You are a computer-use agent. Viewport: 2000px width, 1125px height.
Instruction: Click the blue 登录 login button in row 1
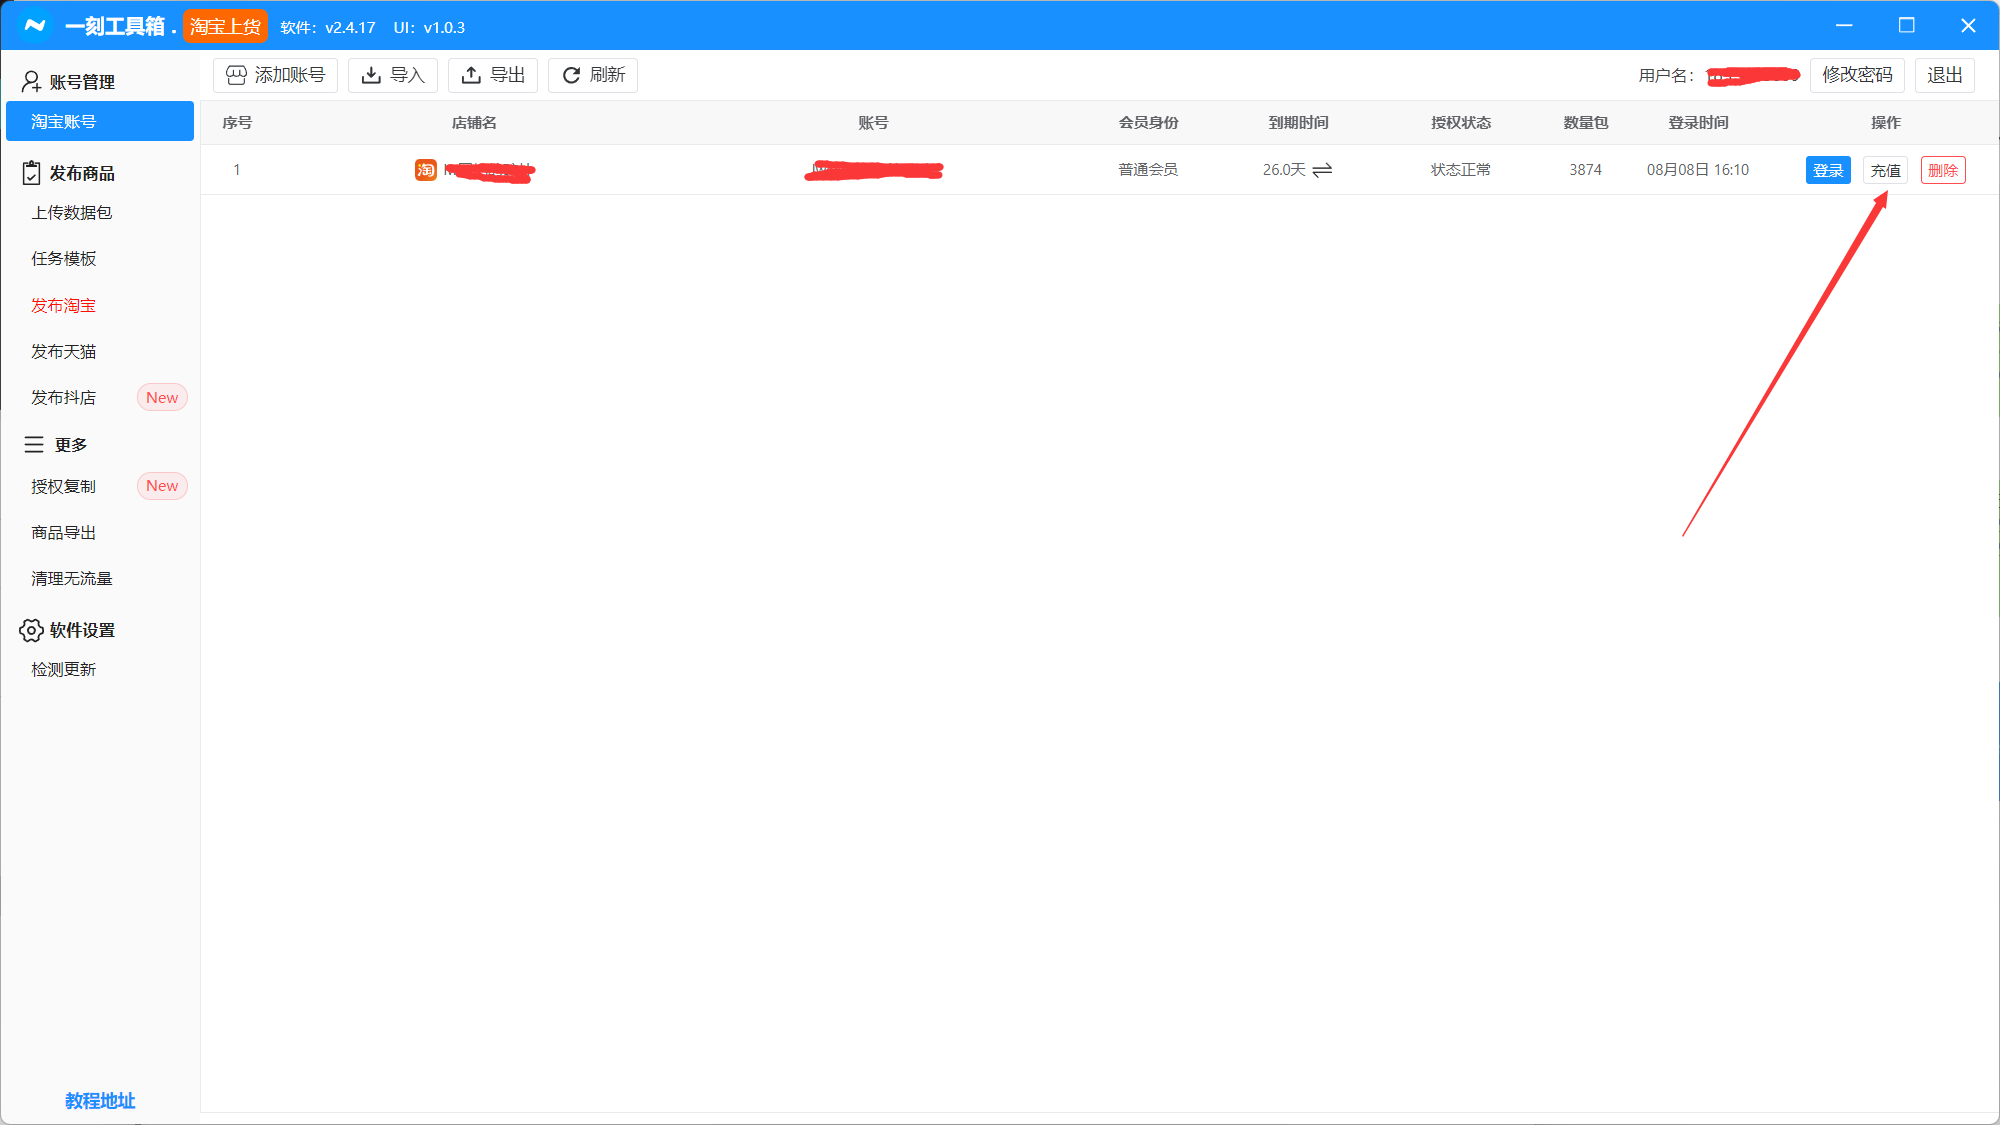[1828, 170]
